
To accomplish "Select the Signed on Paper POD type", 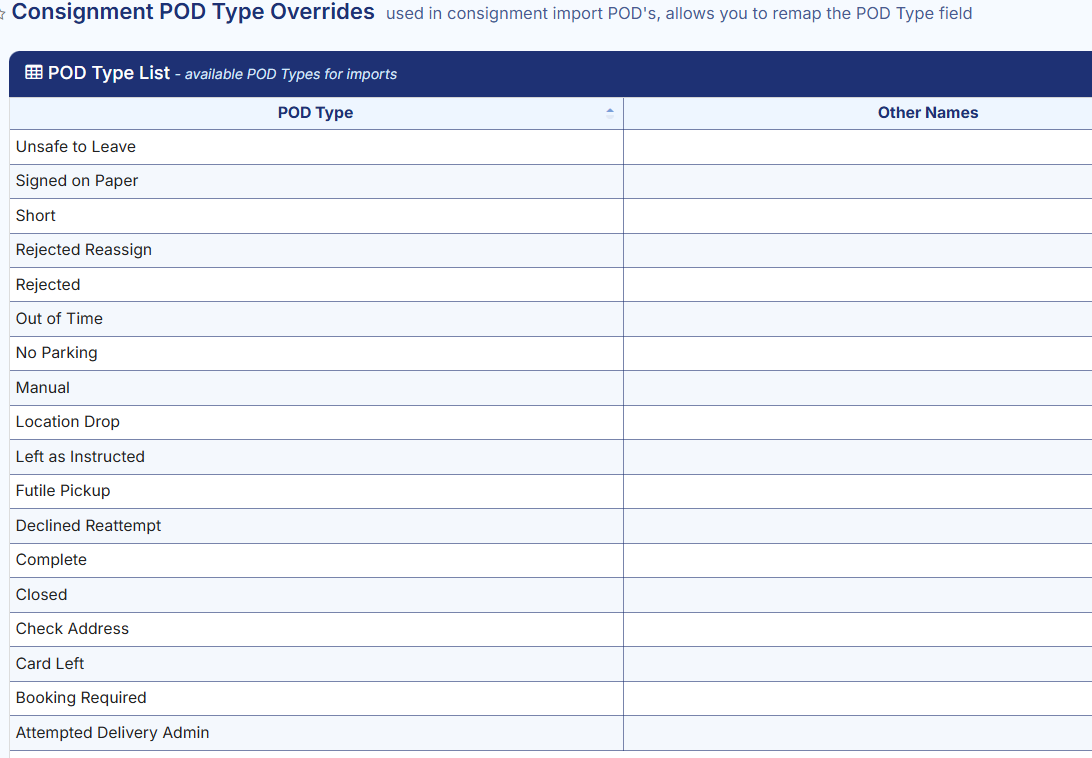I will coord(77,181).
